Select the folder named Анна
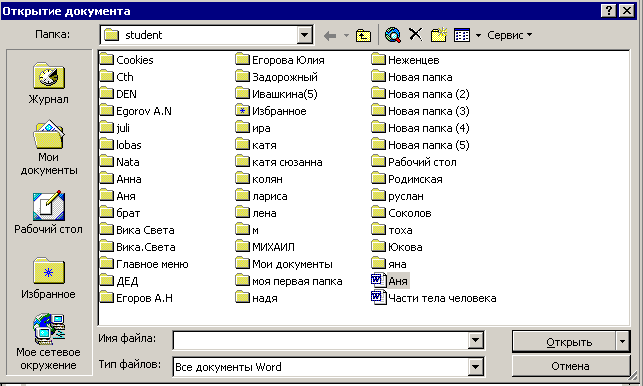This screenshot has width=643, height=386. point(121,179)
